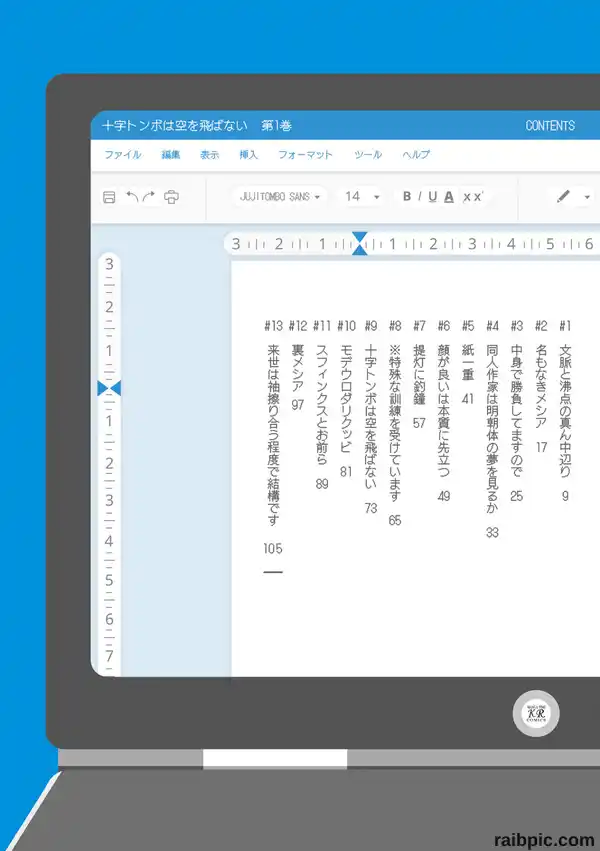
Task: Open the ツール menu
Action: click(368, 155)
